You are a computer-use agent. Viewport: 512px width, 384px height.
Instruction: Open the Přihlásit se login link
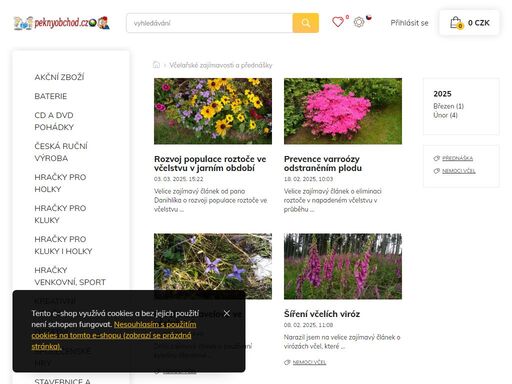(409, 23)
